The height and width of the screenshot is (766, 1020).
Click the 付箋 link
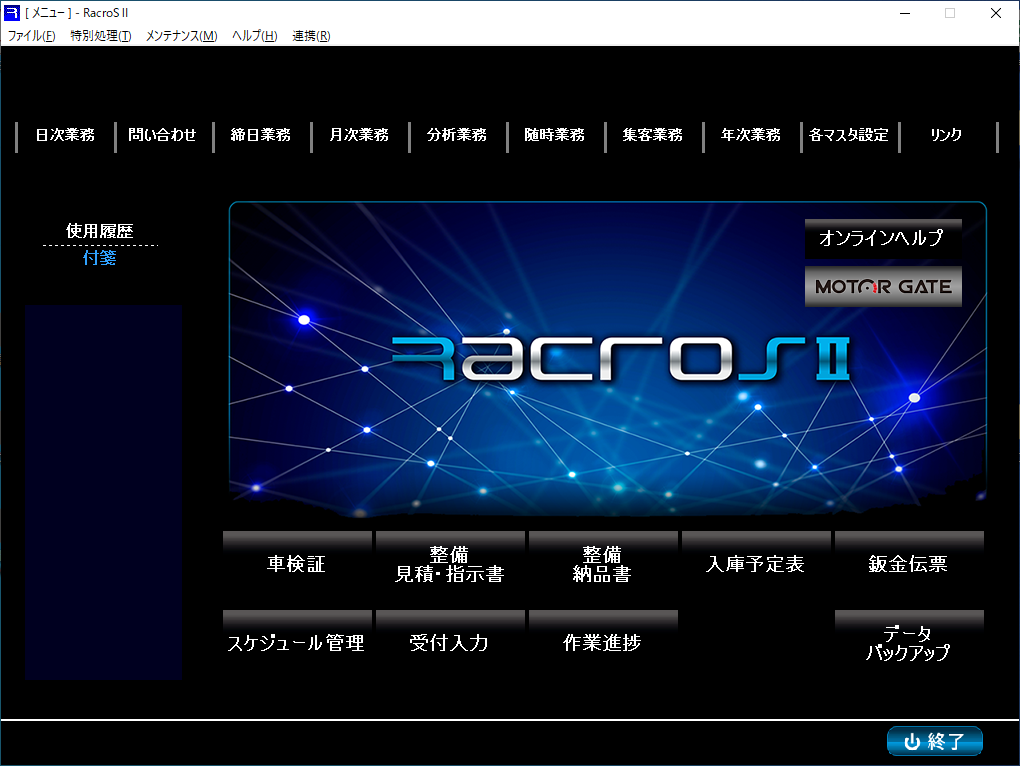(x=100, y=258)
